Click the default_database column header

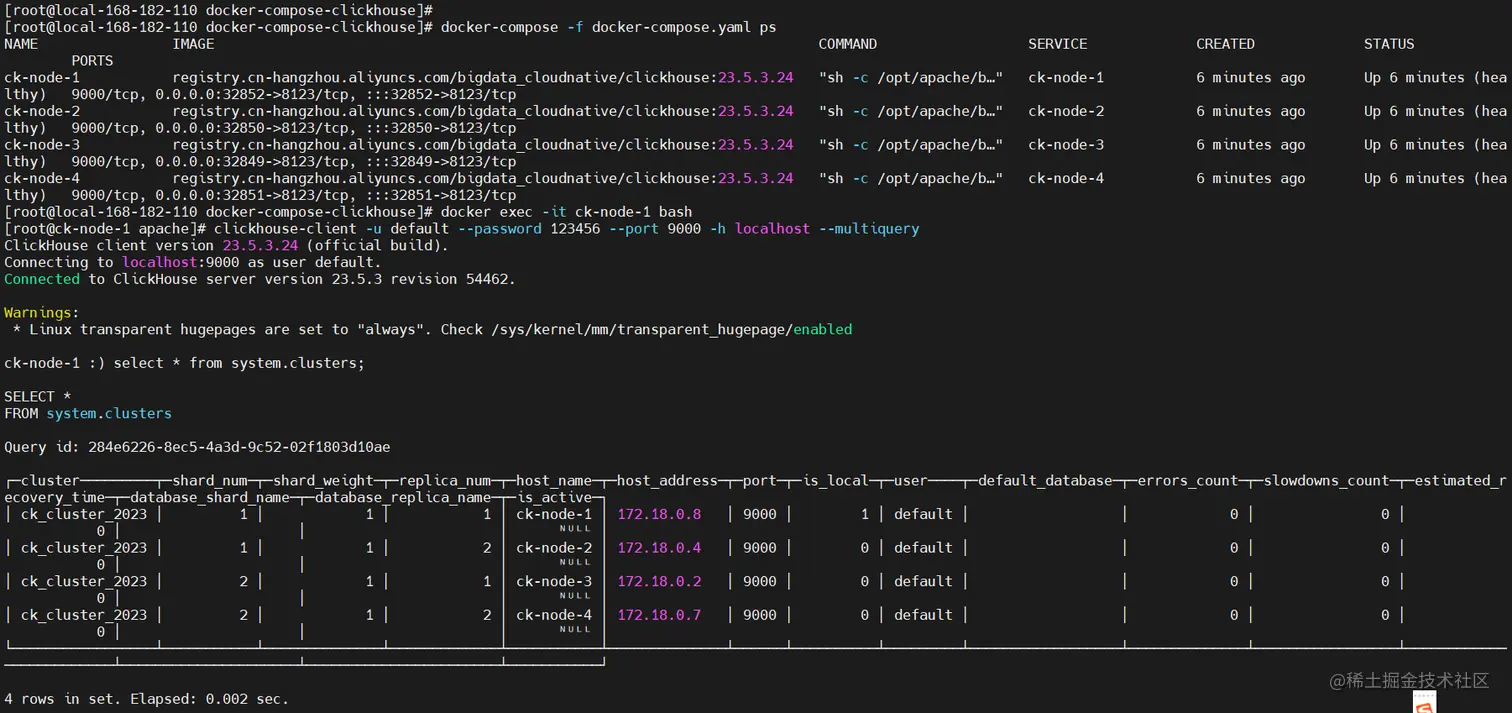(1045, 481)
